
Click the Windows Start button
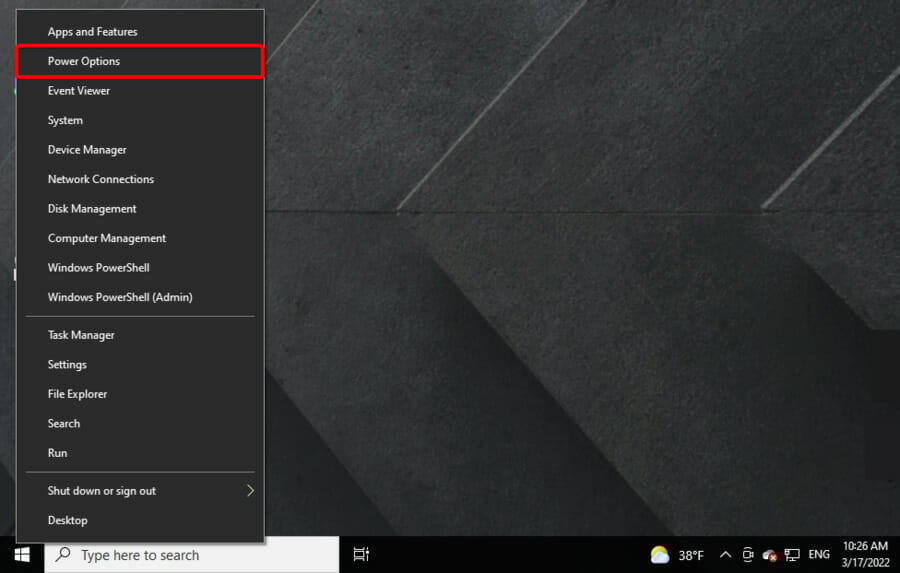tap(22, 555)
